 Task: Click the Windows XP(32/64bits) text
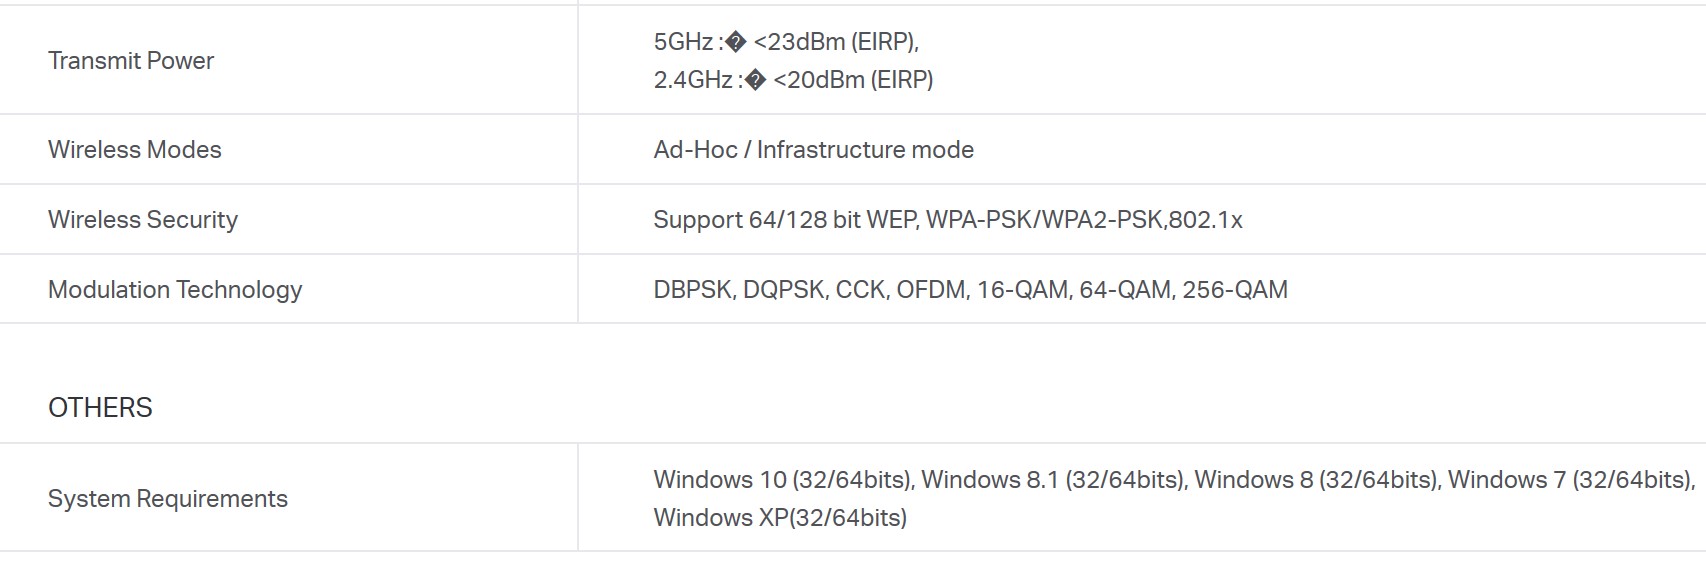click(780, 518)
